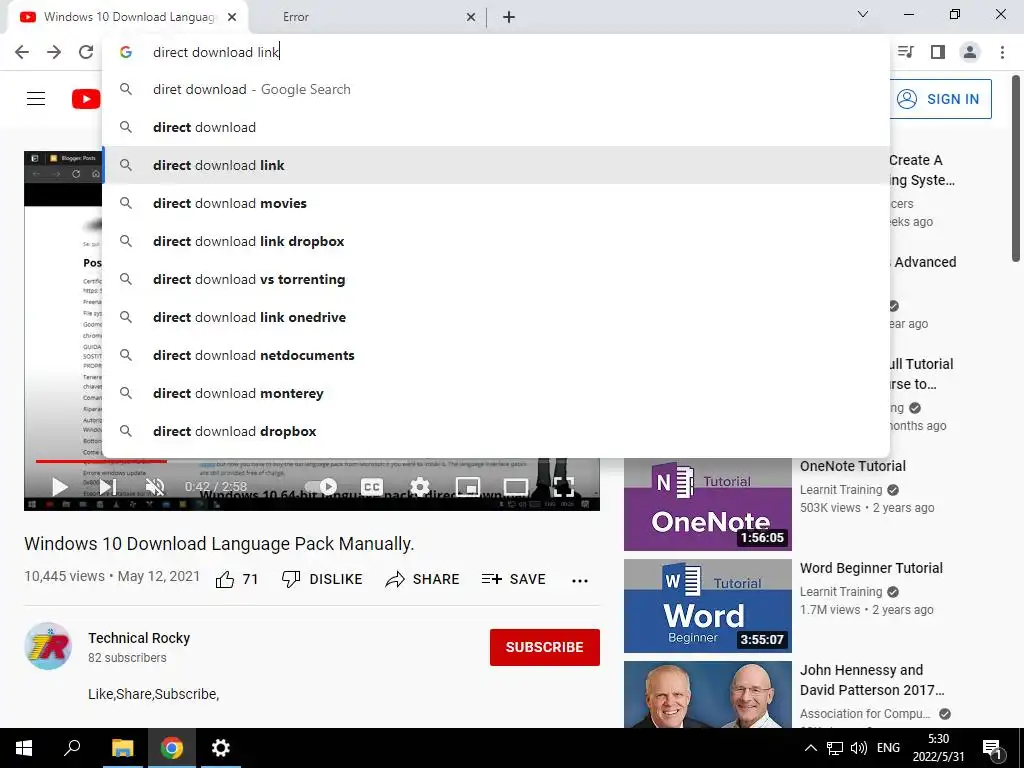Select suggestion 'direct download monterey'
This screenshot has width=1024, height=768.
click(x=496, y=393)
